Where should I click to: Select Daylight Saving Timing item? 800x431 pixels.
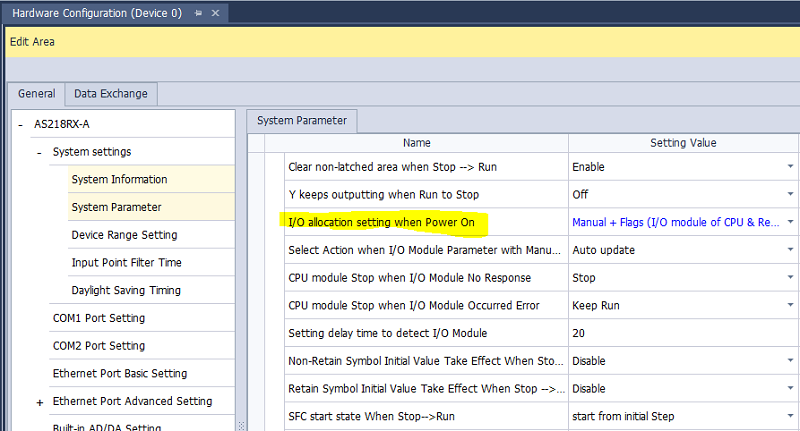coord(126,290)
